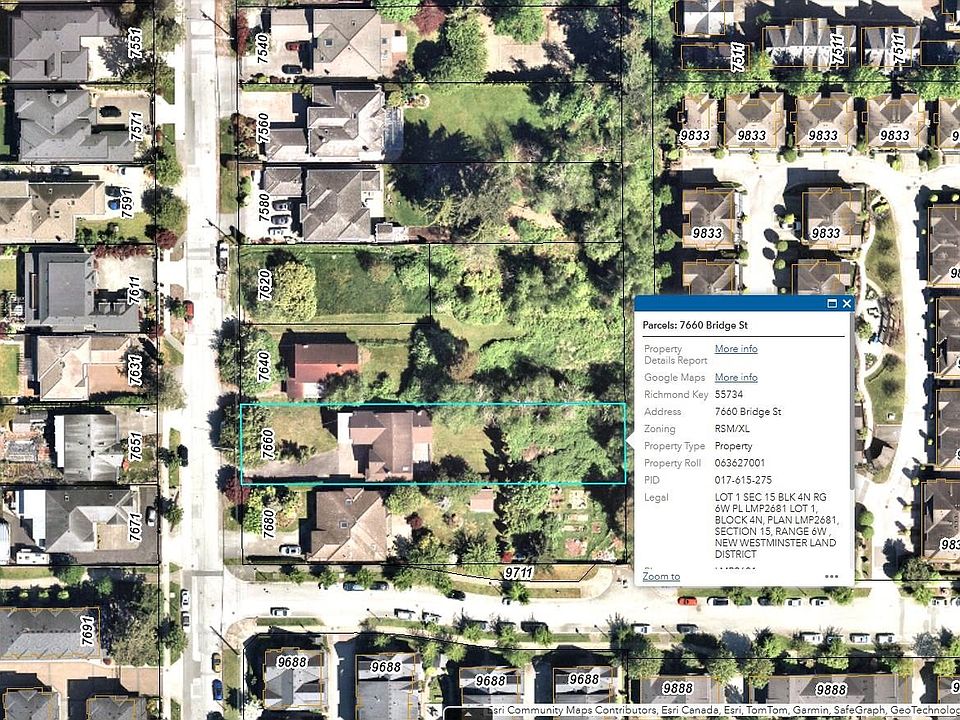Click parcel label 9711 on the map
Image resolution: width=960 pixels, height=720 pixels.
[x=519, y=573]
